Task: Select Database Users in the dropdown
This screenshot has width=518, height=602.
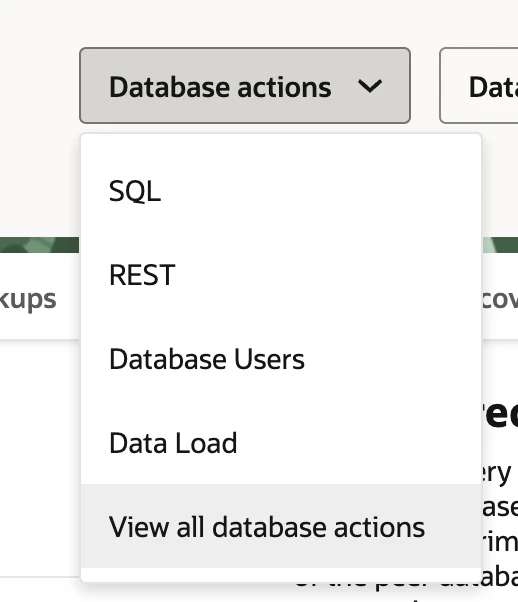Action: [x=281, y=359]
